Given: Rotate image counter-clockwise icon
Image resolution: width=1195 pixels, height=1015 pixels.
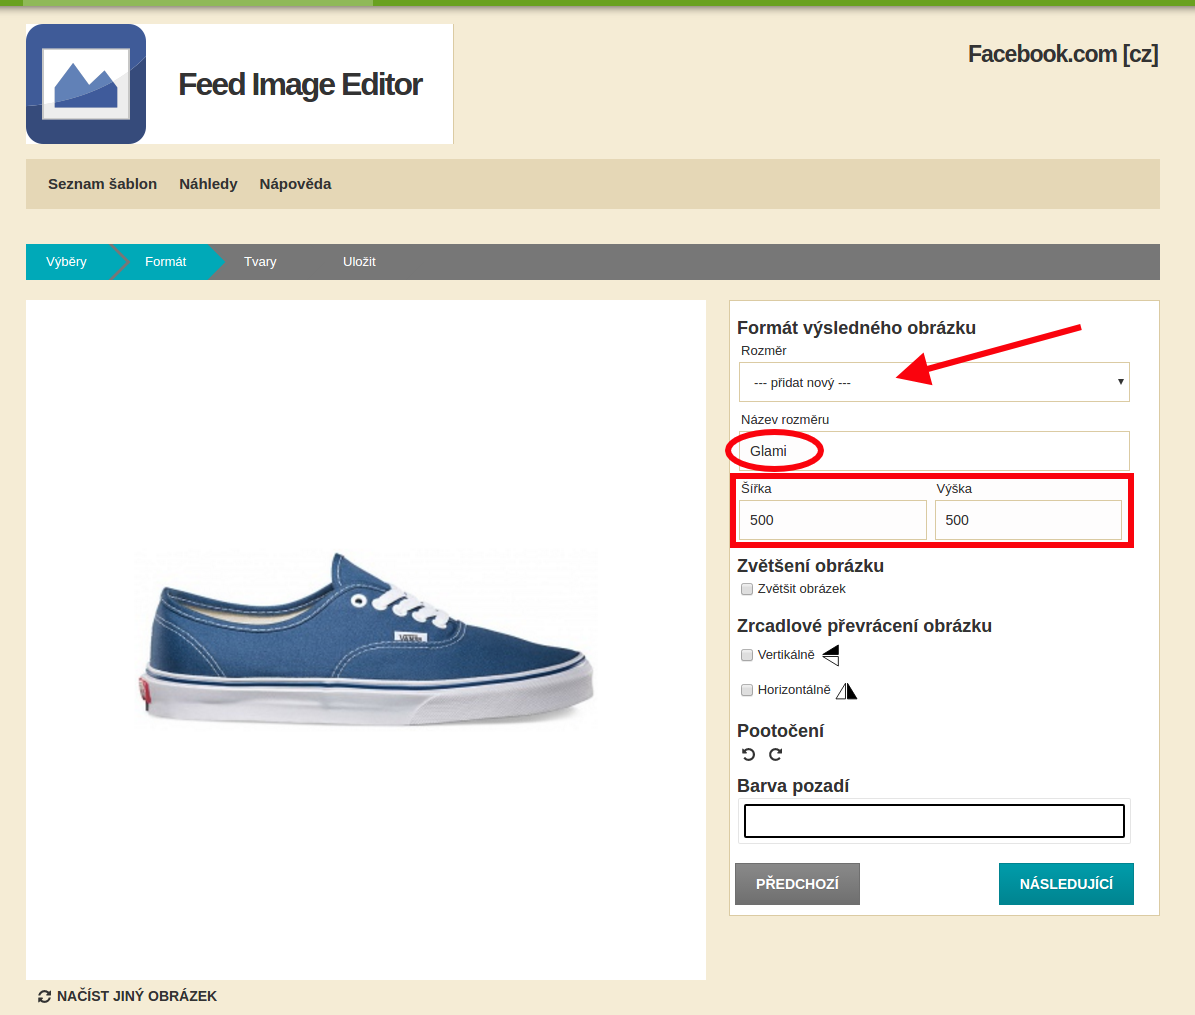Looking at the screenshot, I should pyautogui.click(x=748, y=755).
